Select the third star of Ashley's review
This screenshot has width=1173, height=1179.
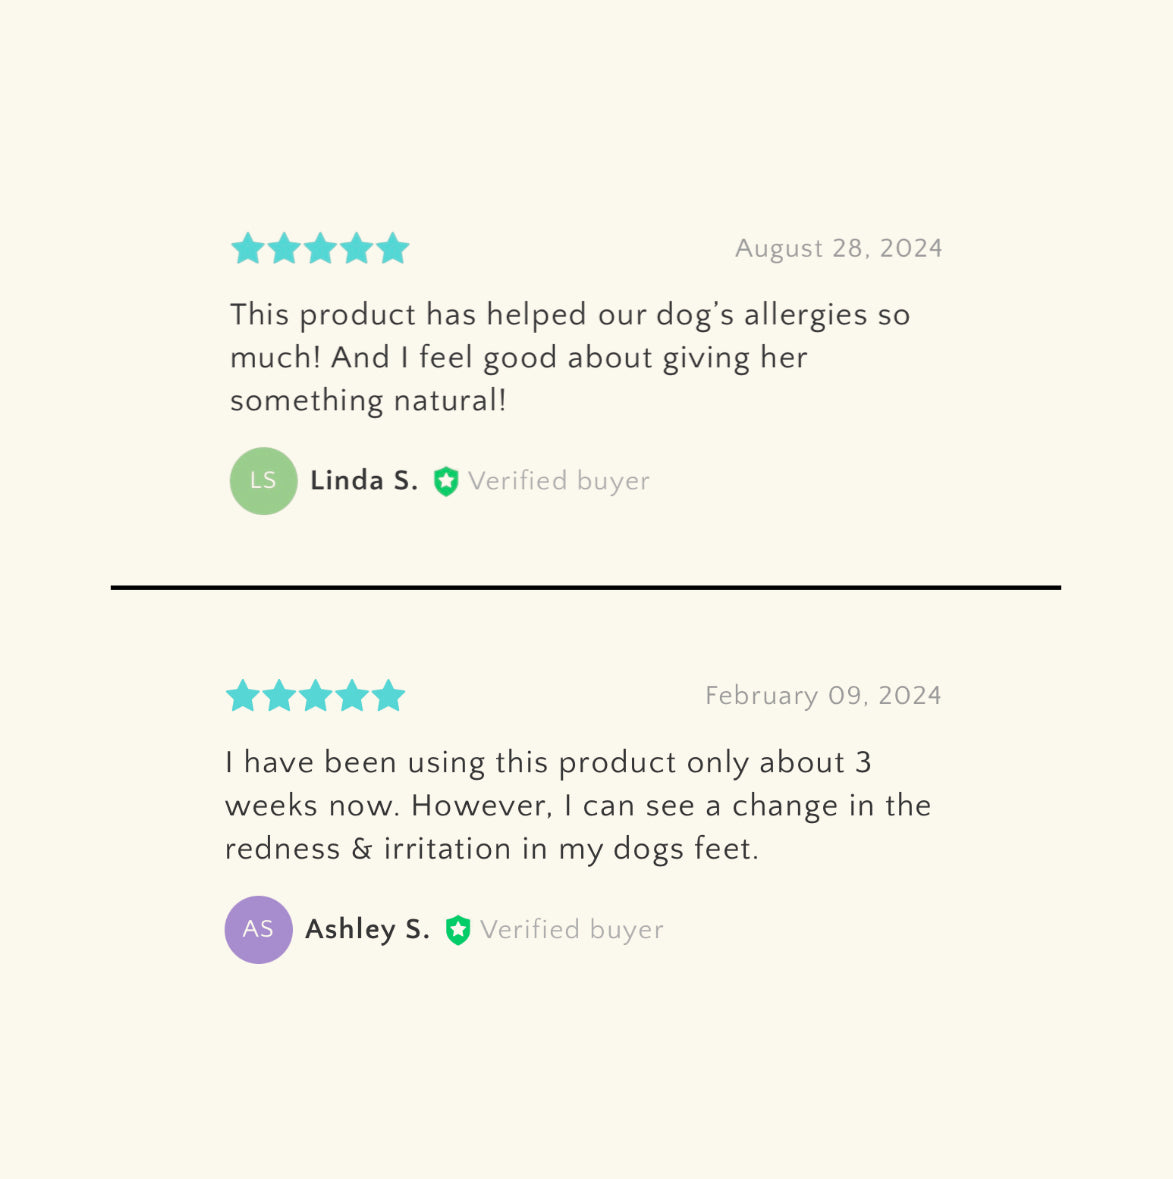tap(315, 696)
